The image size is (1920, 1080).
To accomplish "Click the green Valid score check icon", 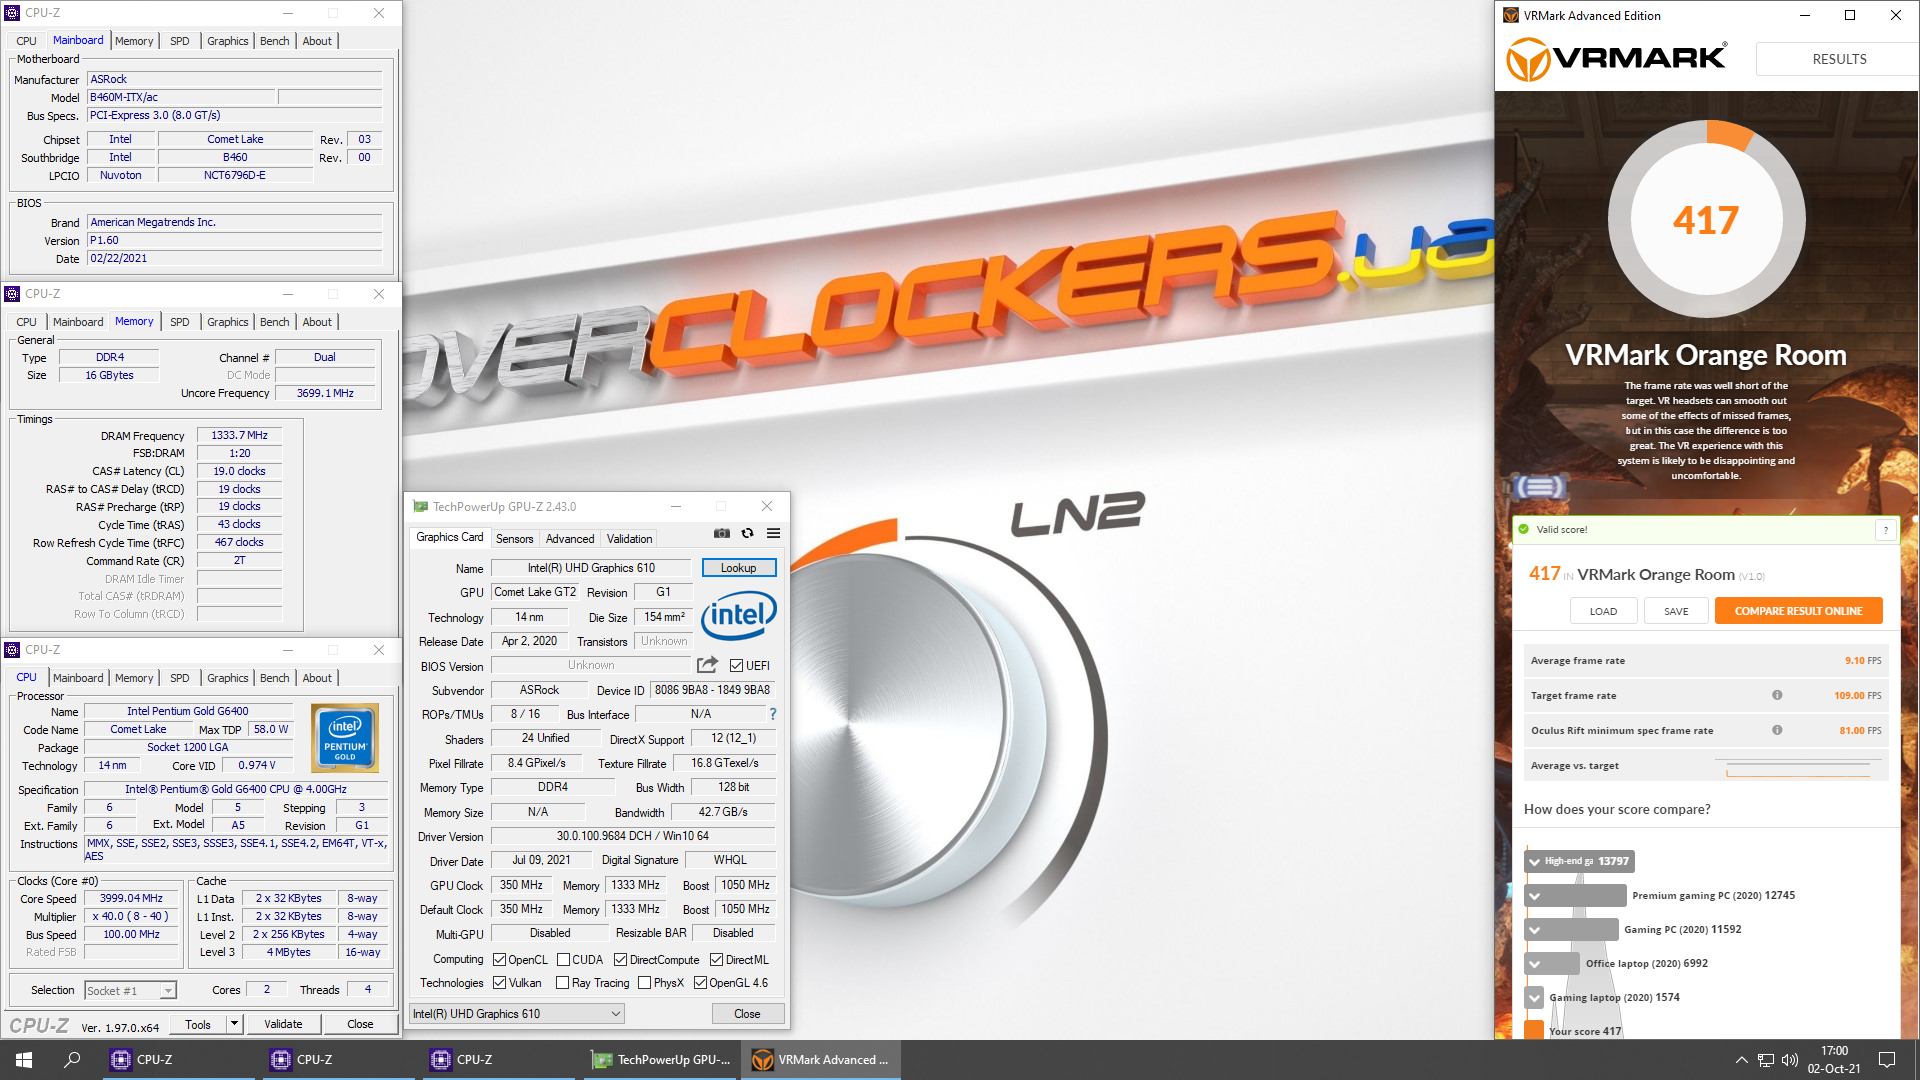I will [x=1524, y=530].
